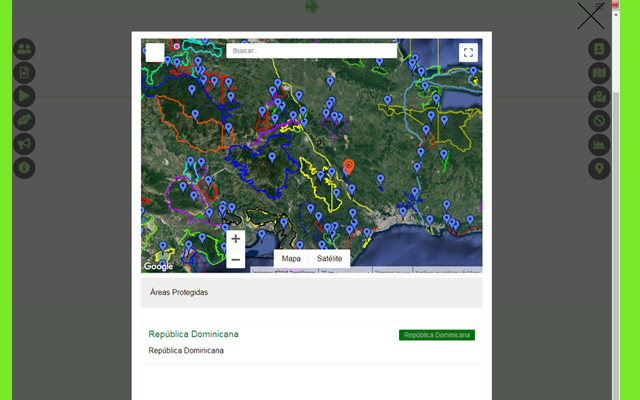Open the white square menu button on map
This screenshot has width=640, height=400.
click(155, 53)
